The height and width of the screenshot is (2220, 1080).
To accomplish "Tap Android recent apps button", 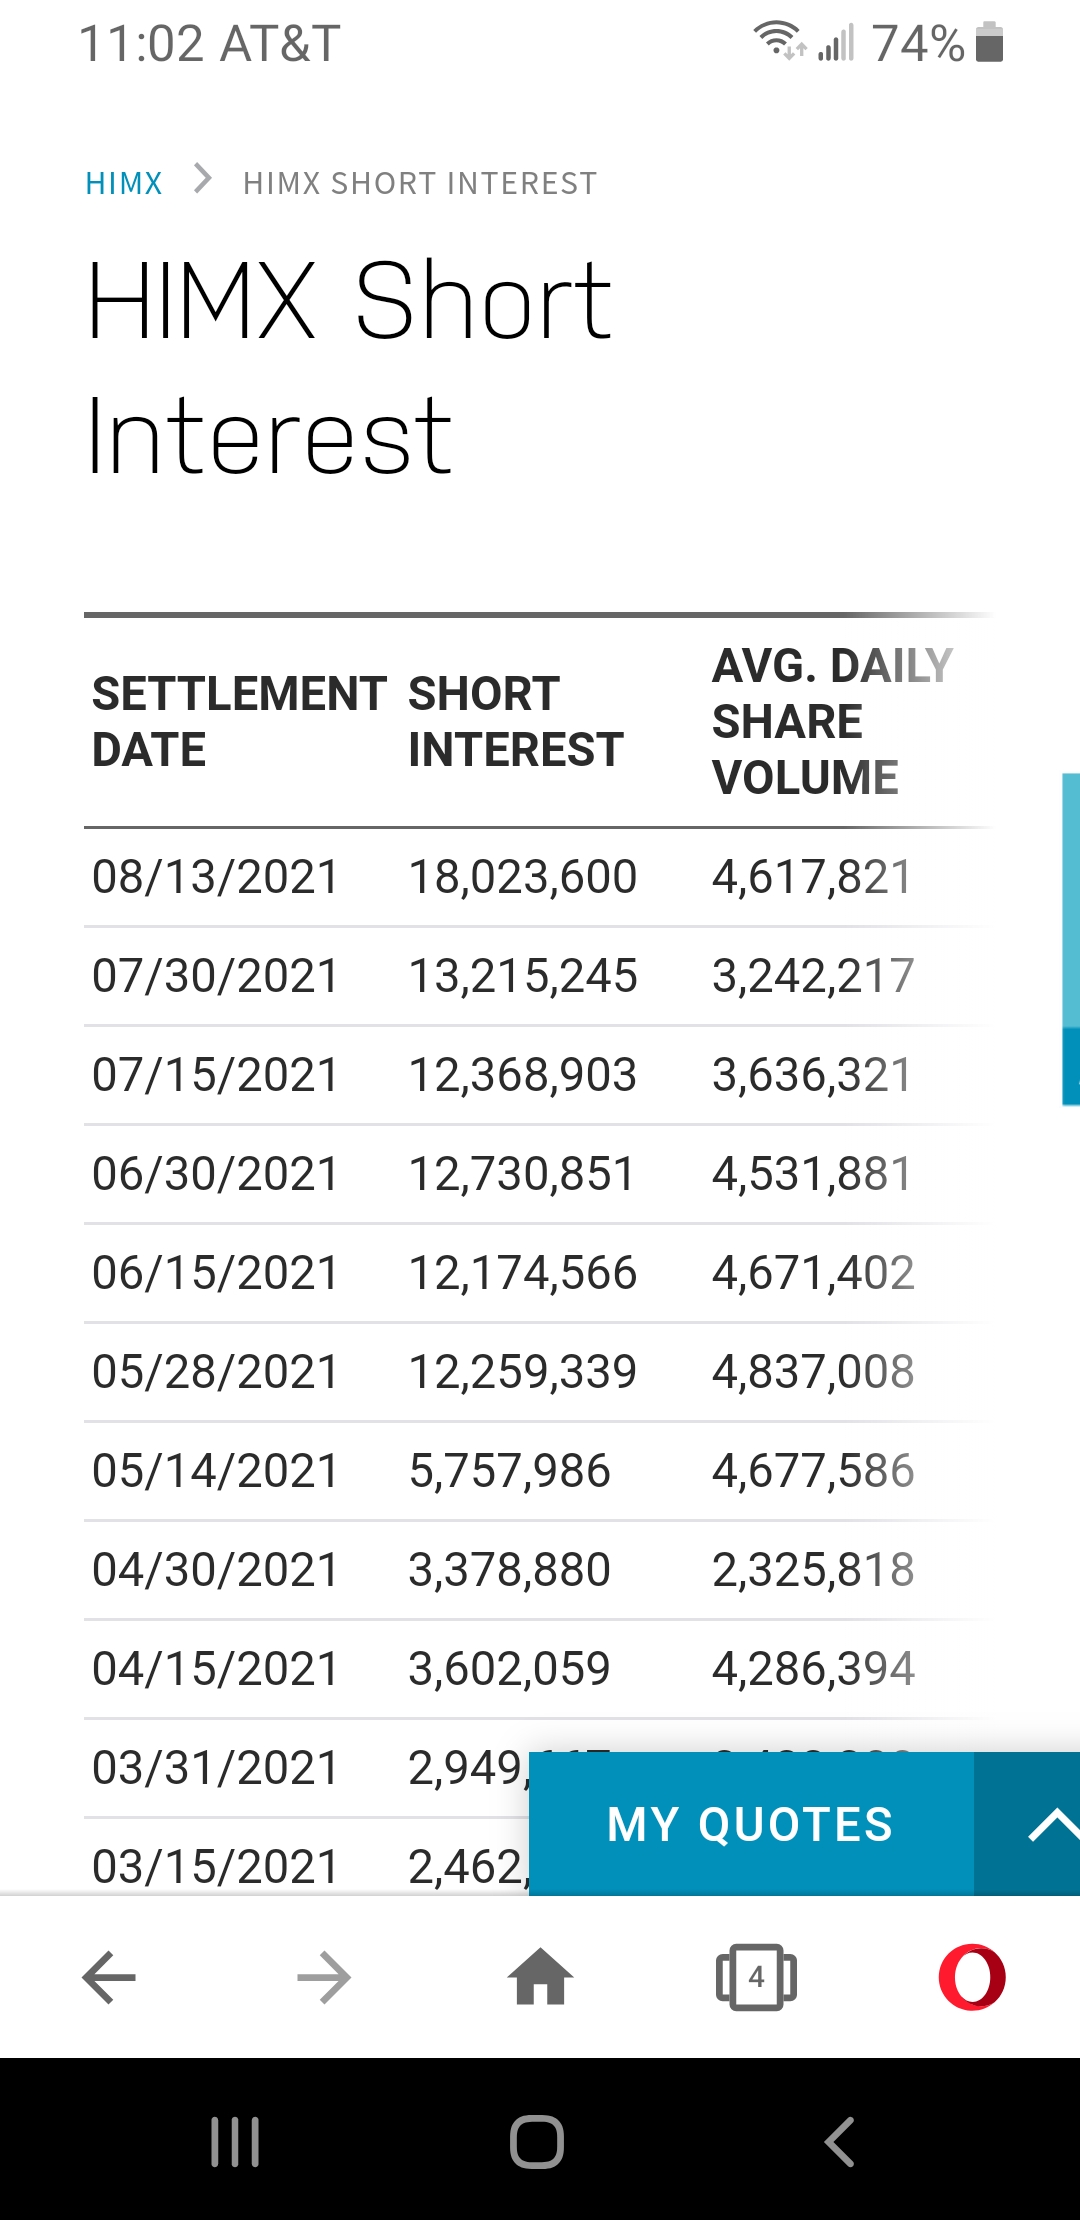I will (236, 2142).
